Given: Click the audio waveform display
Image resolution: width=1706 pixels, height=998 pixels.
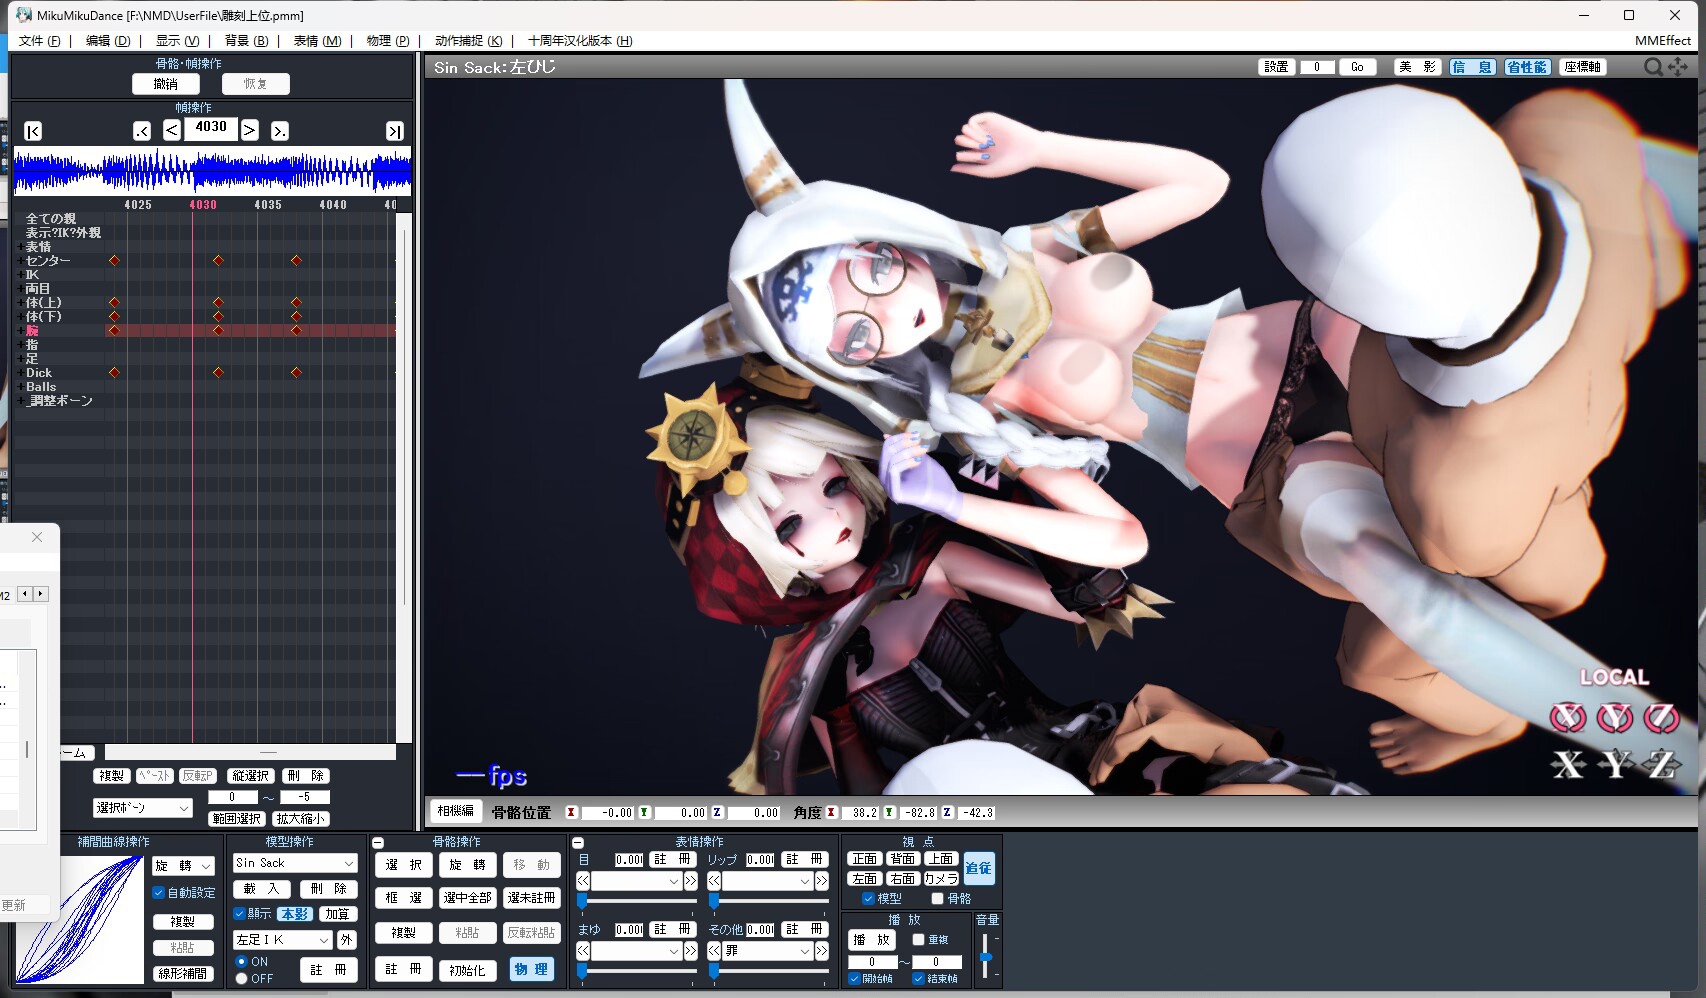Looking at the screenshot, I should pyautogui.click(x=212, y=170).
